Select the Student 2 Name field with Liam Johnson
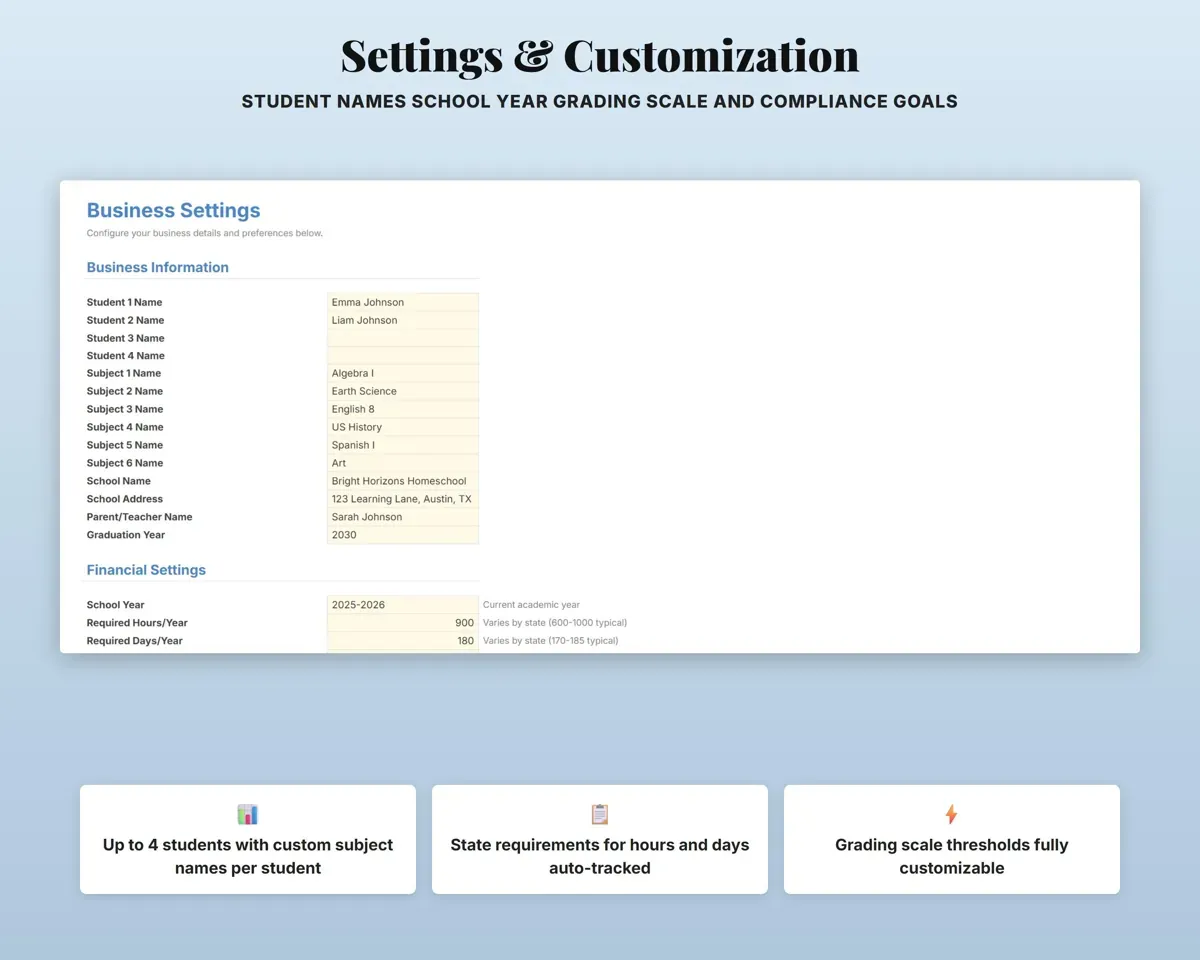The width and height of the screenshot is (1200, 960). tap(403, 320)
